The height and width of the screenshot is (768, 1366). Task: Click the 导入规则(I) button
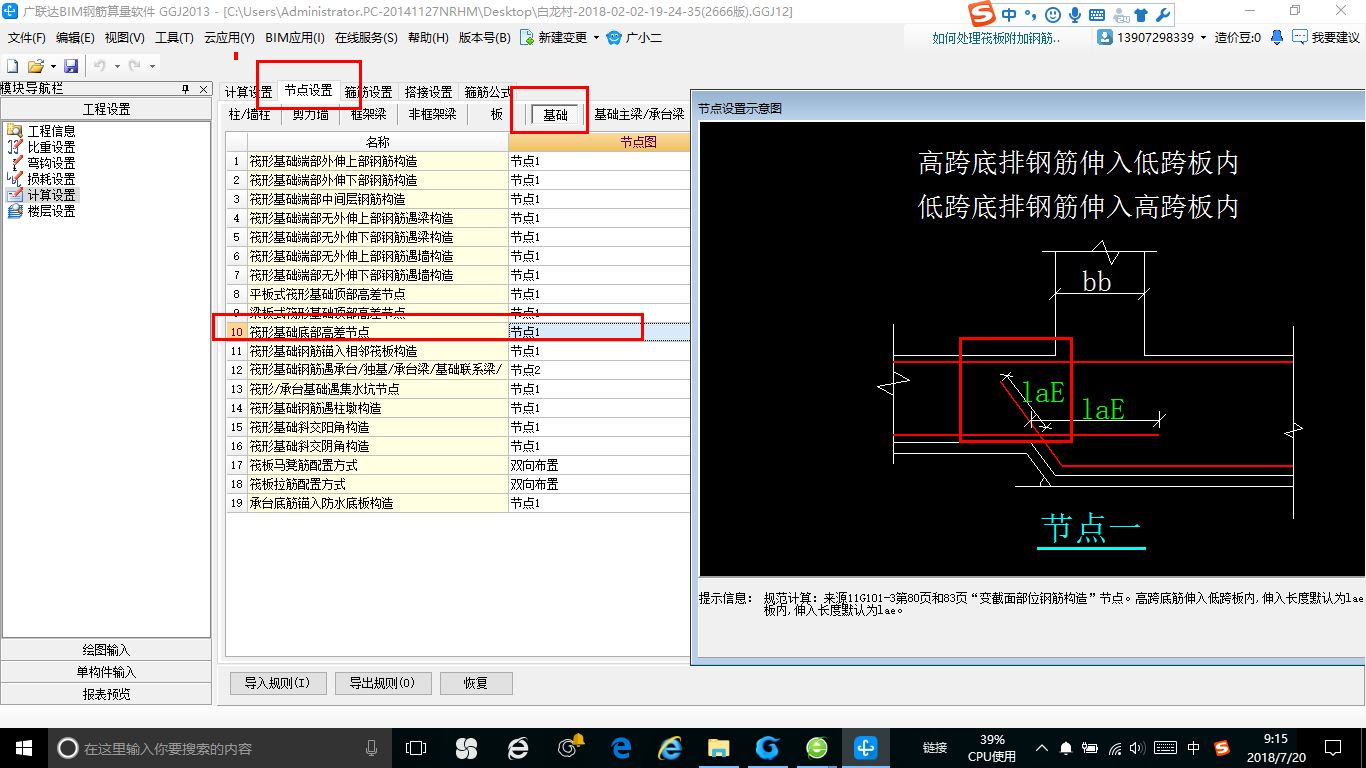[x=278, y=683]
